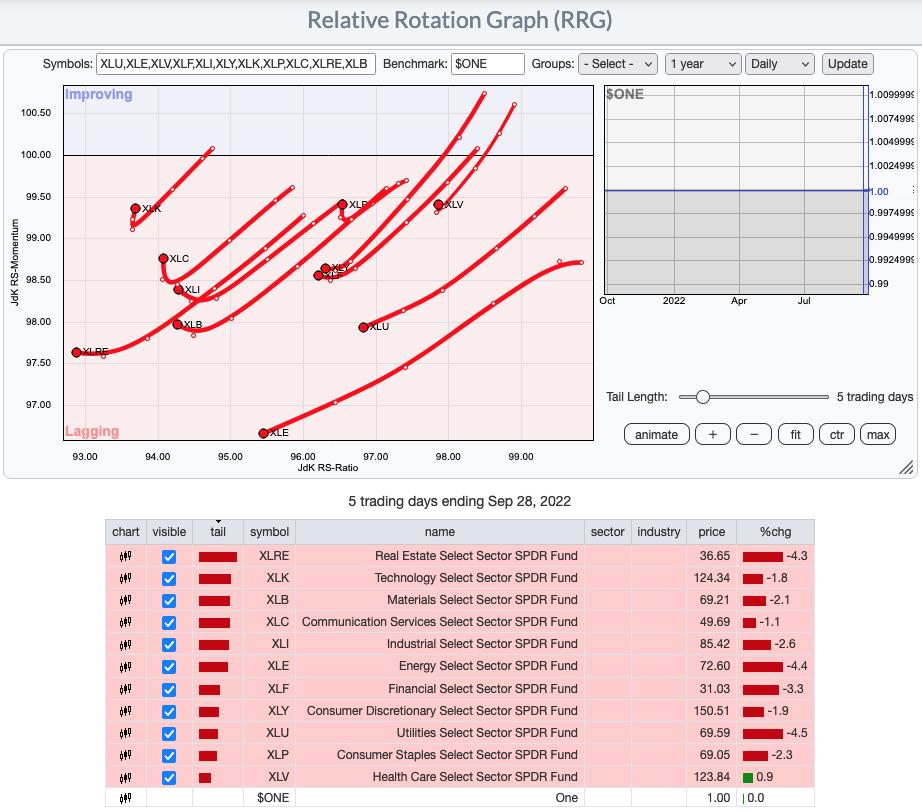922x812 pixels.
Task: Open the 1 year period dropdown
Action: click(x=703, y=64)
